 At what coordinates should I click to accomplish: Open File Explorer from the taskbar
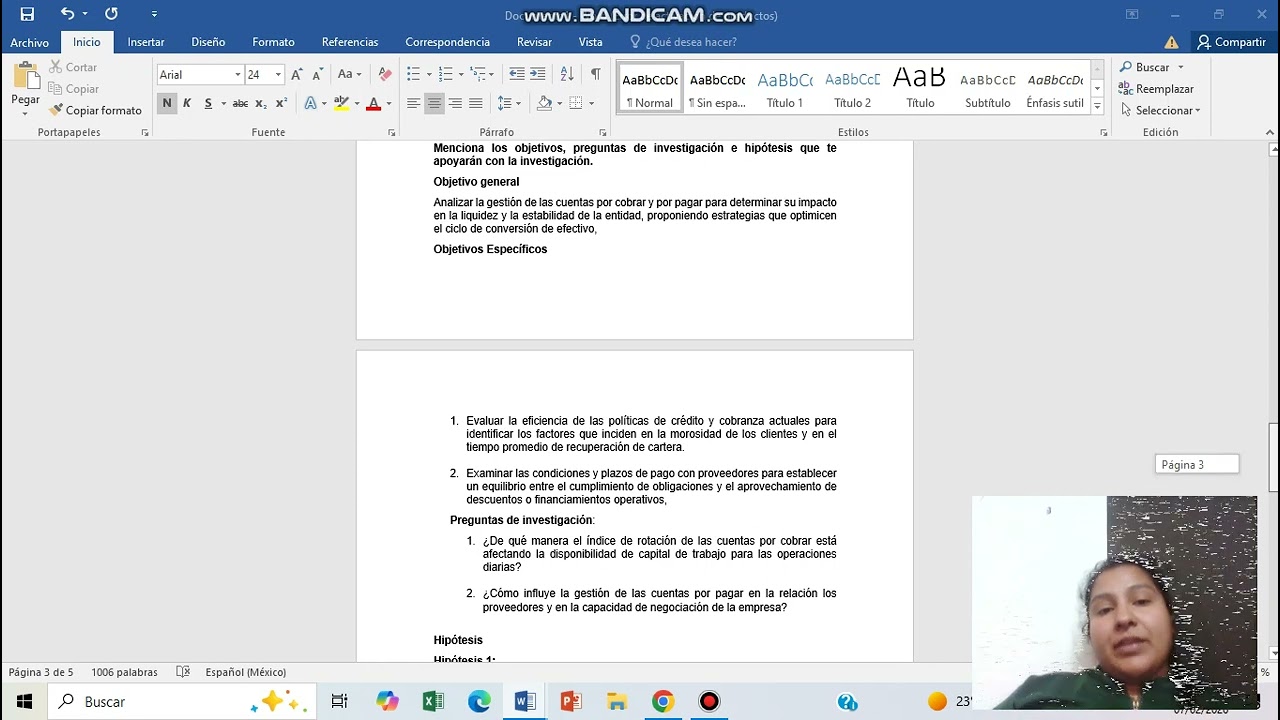(617, 701)
